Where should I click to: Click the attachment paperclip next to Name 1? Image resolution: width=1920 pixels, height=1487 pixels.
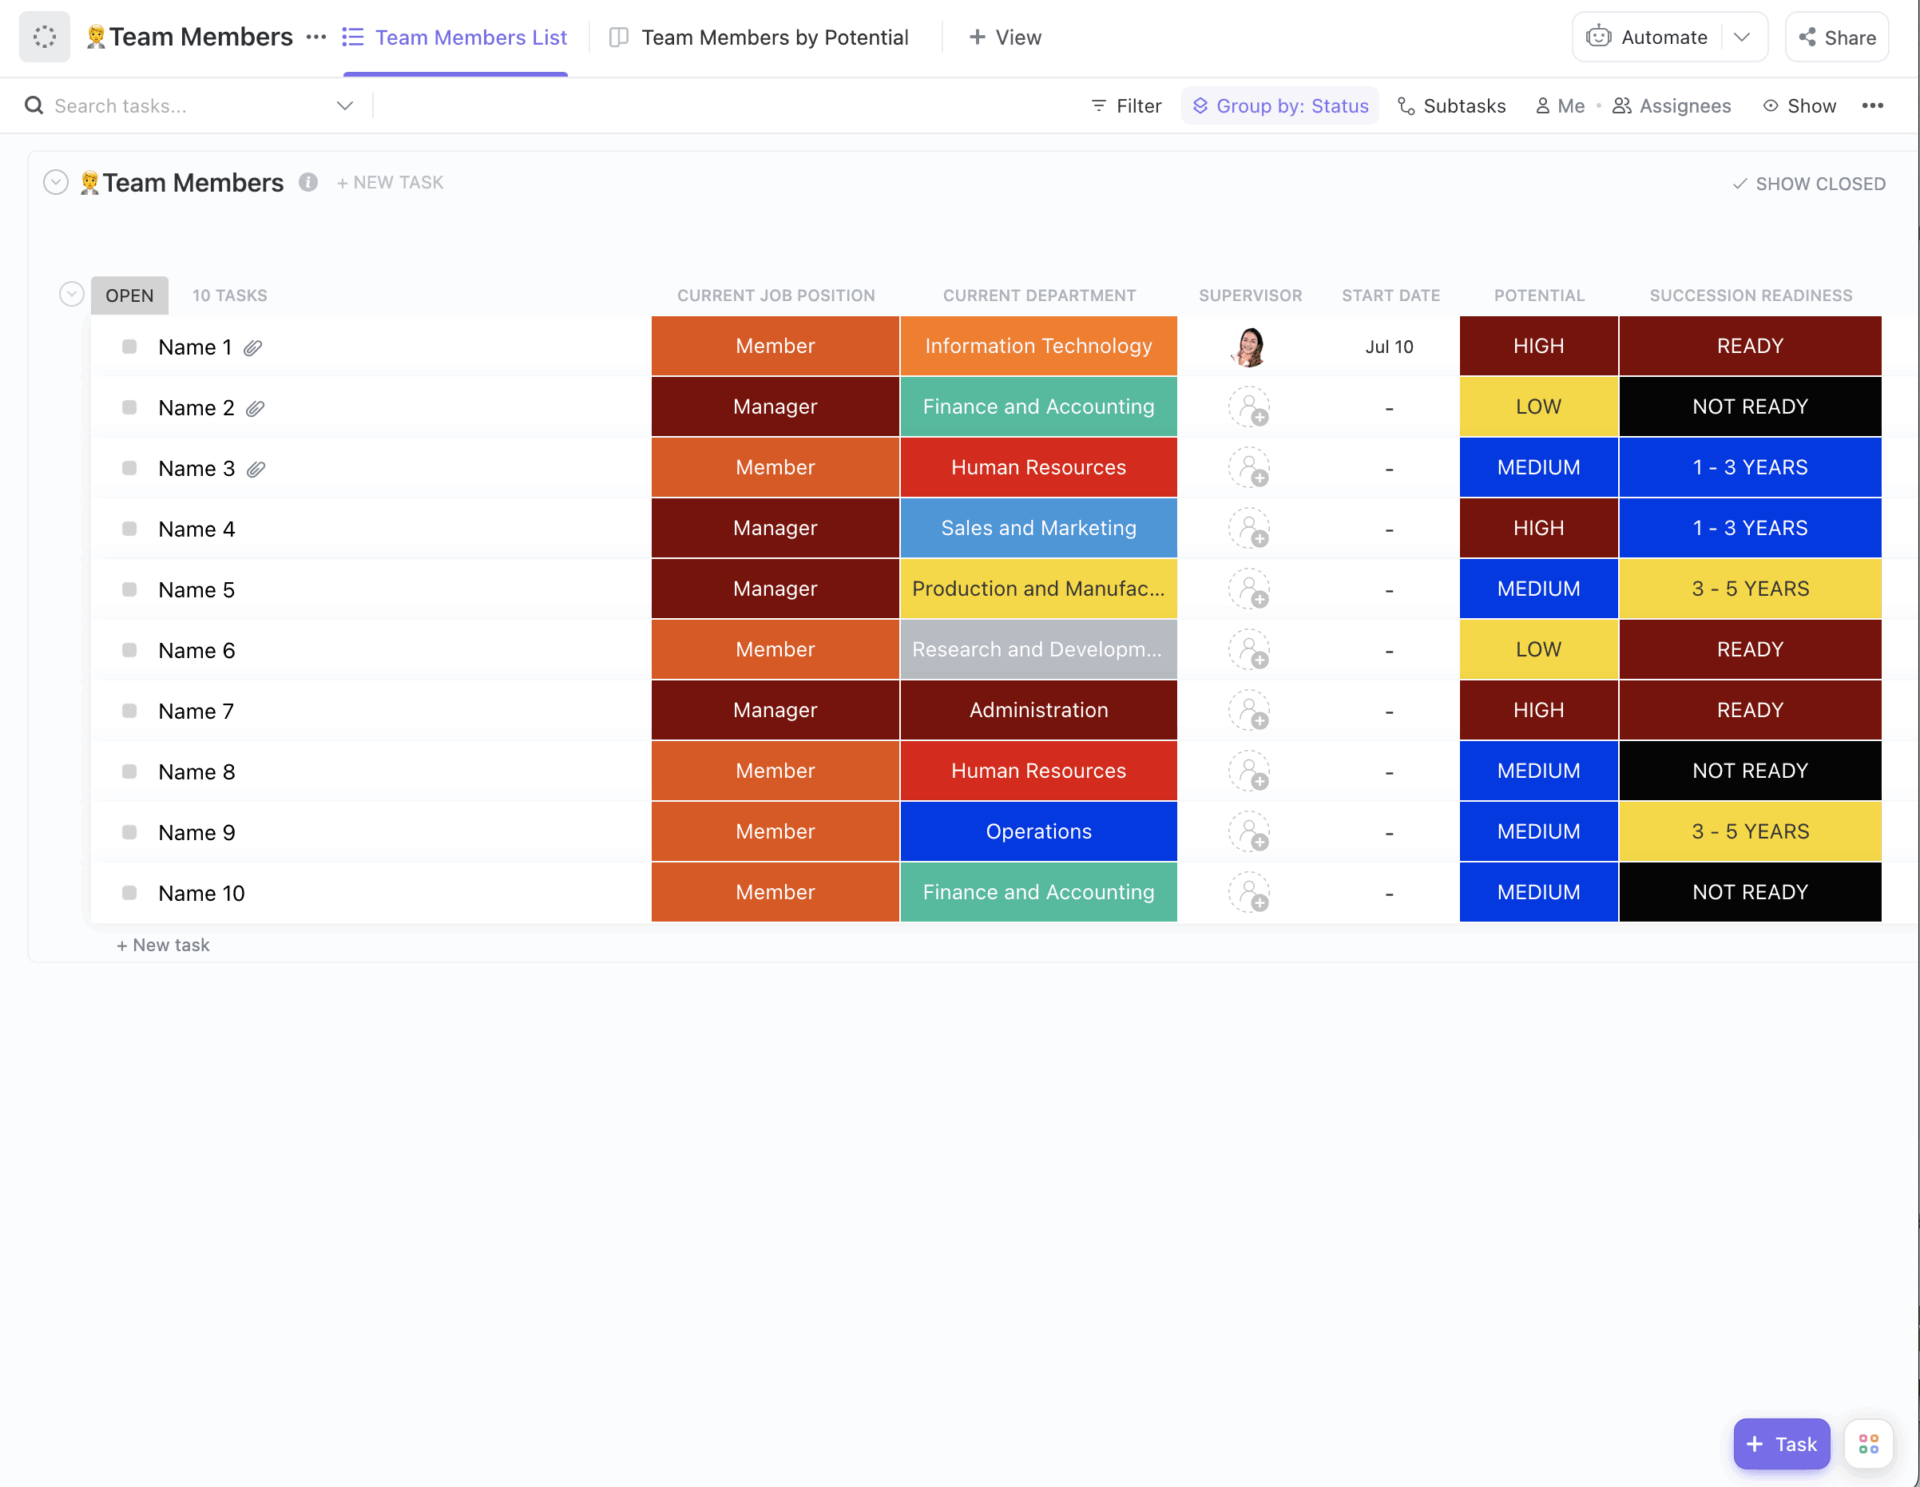[253, 347]
